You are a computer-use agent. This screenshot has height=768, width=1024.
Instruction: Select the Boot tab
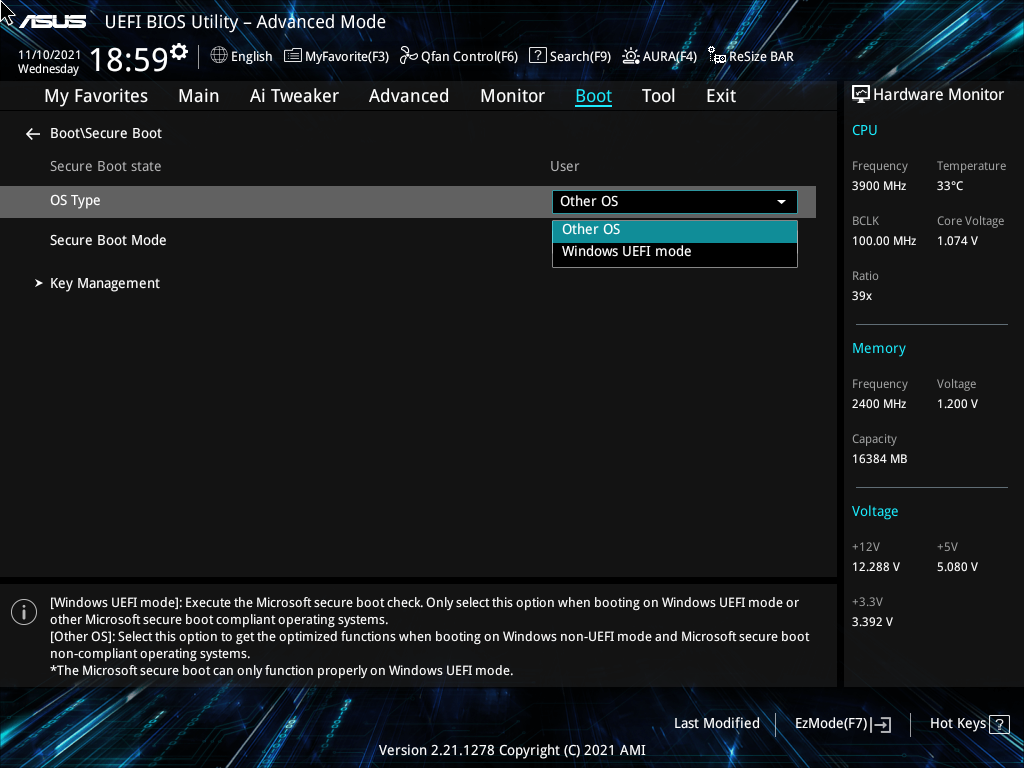click(x=593, y=96)
